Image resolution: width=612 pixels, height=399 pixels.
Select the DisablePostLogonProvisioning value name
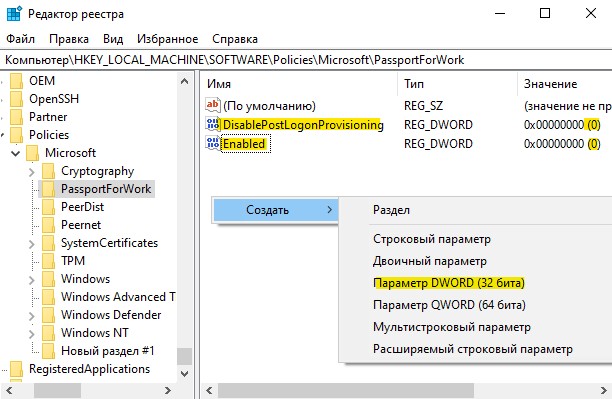point(303,125)
